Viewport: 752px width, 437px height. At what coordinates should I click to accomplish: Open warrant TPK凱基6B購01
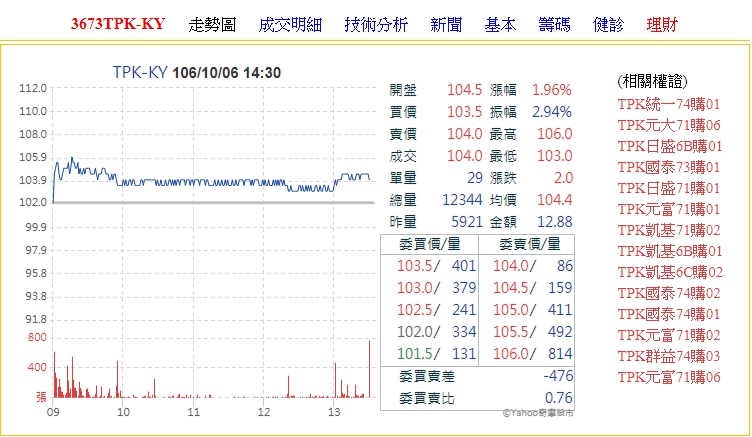pos(670,251)
